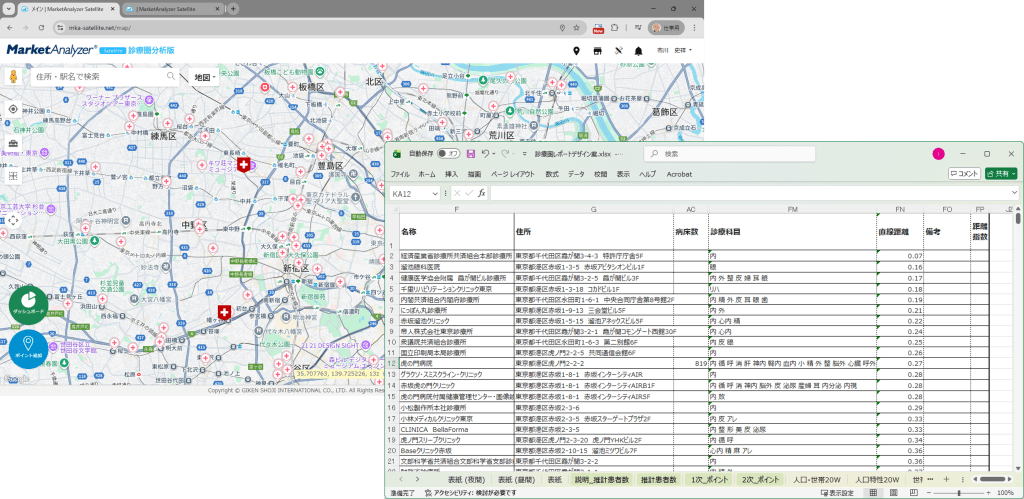Select the 1次_ポイント sheet tab
Viewport: 1024px width, 499px height.
tap(709, 479)
